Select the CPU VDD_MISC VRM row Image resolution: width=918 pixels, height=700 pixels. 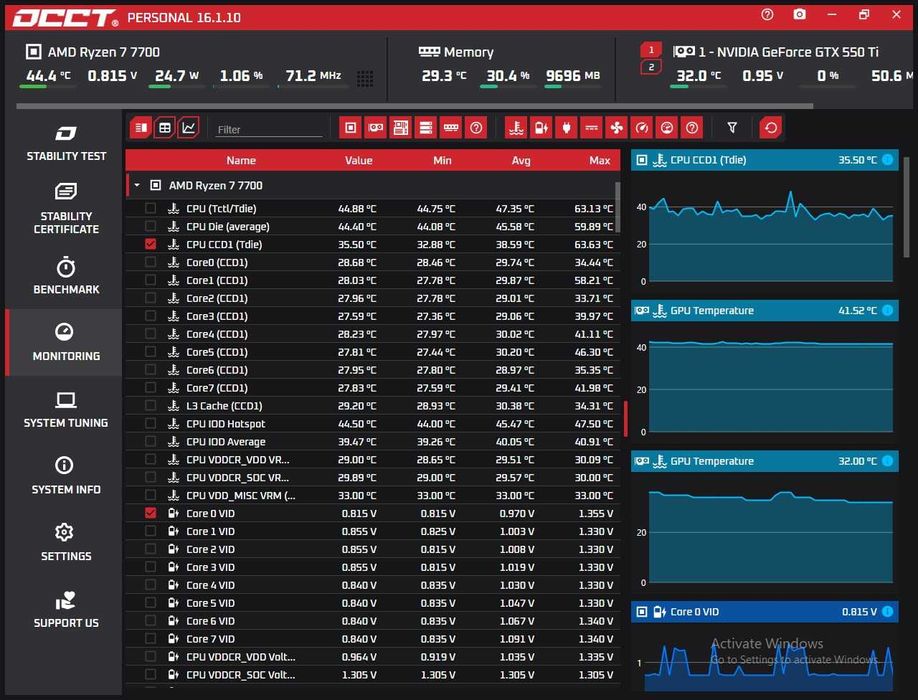[x=372, y=496]
